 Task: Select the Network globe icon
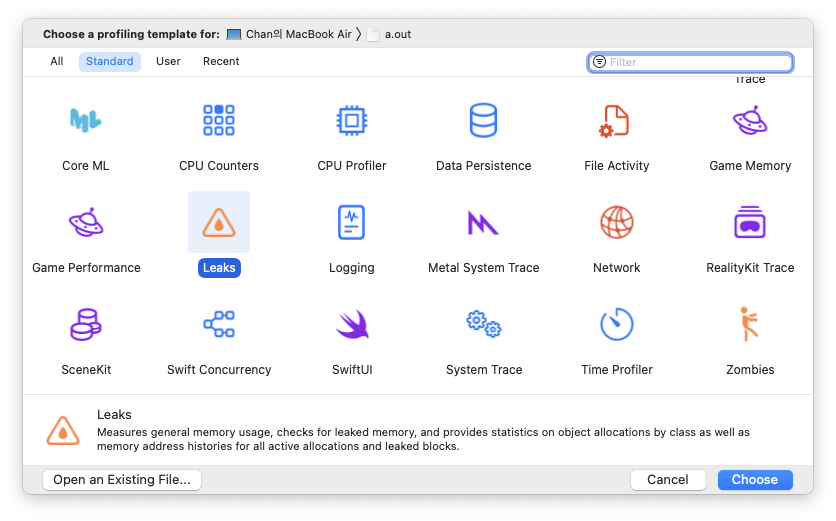tap(617, 222)
